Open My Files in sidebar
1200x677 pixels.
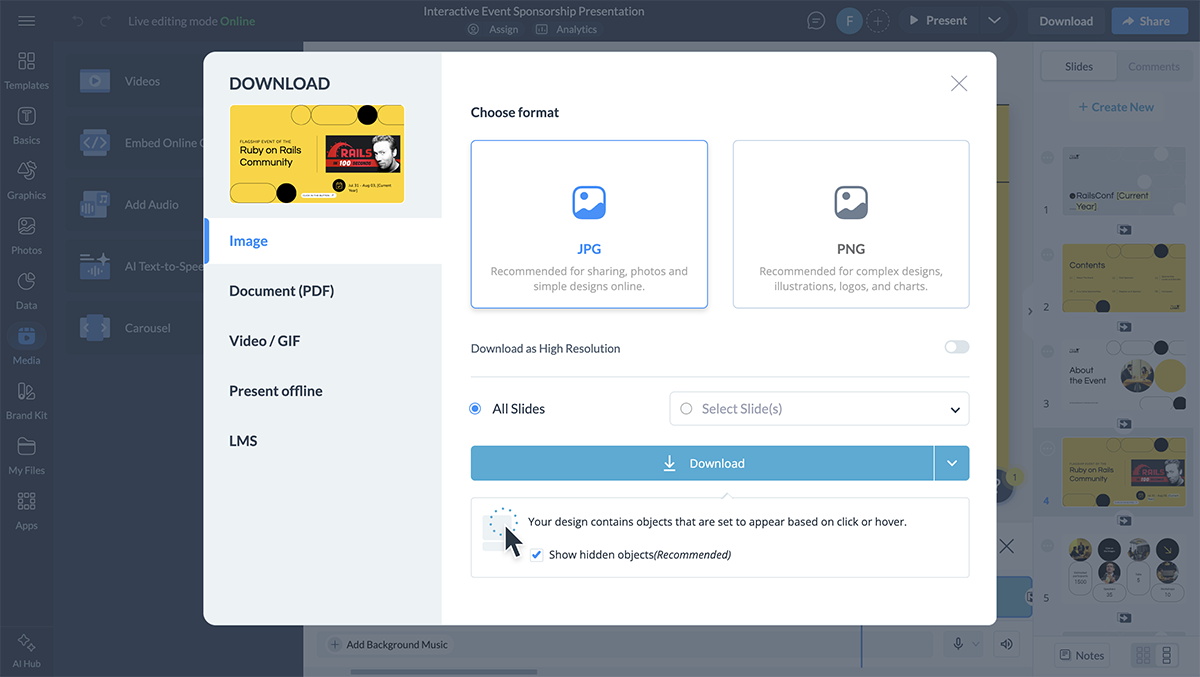[x=27, y=455]
